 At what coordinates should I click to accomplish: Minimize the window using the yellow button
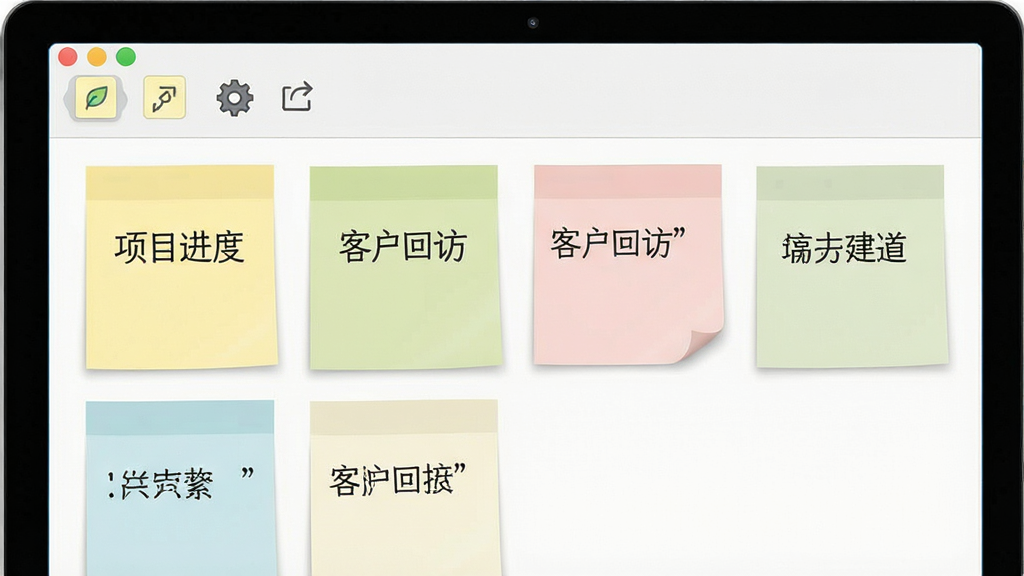[97, 57]
